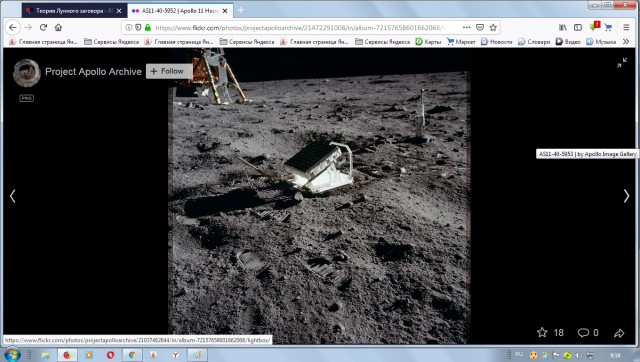Share the photo with arrow icon
The image size is (640, 362).
[619, 333]
